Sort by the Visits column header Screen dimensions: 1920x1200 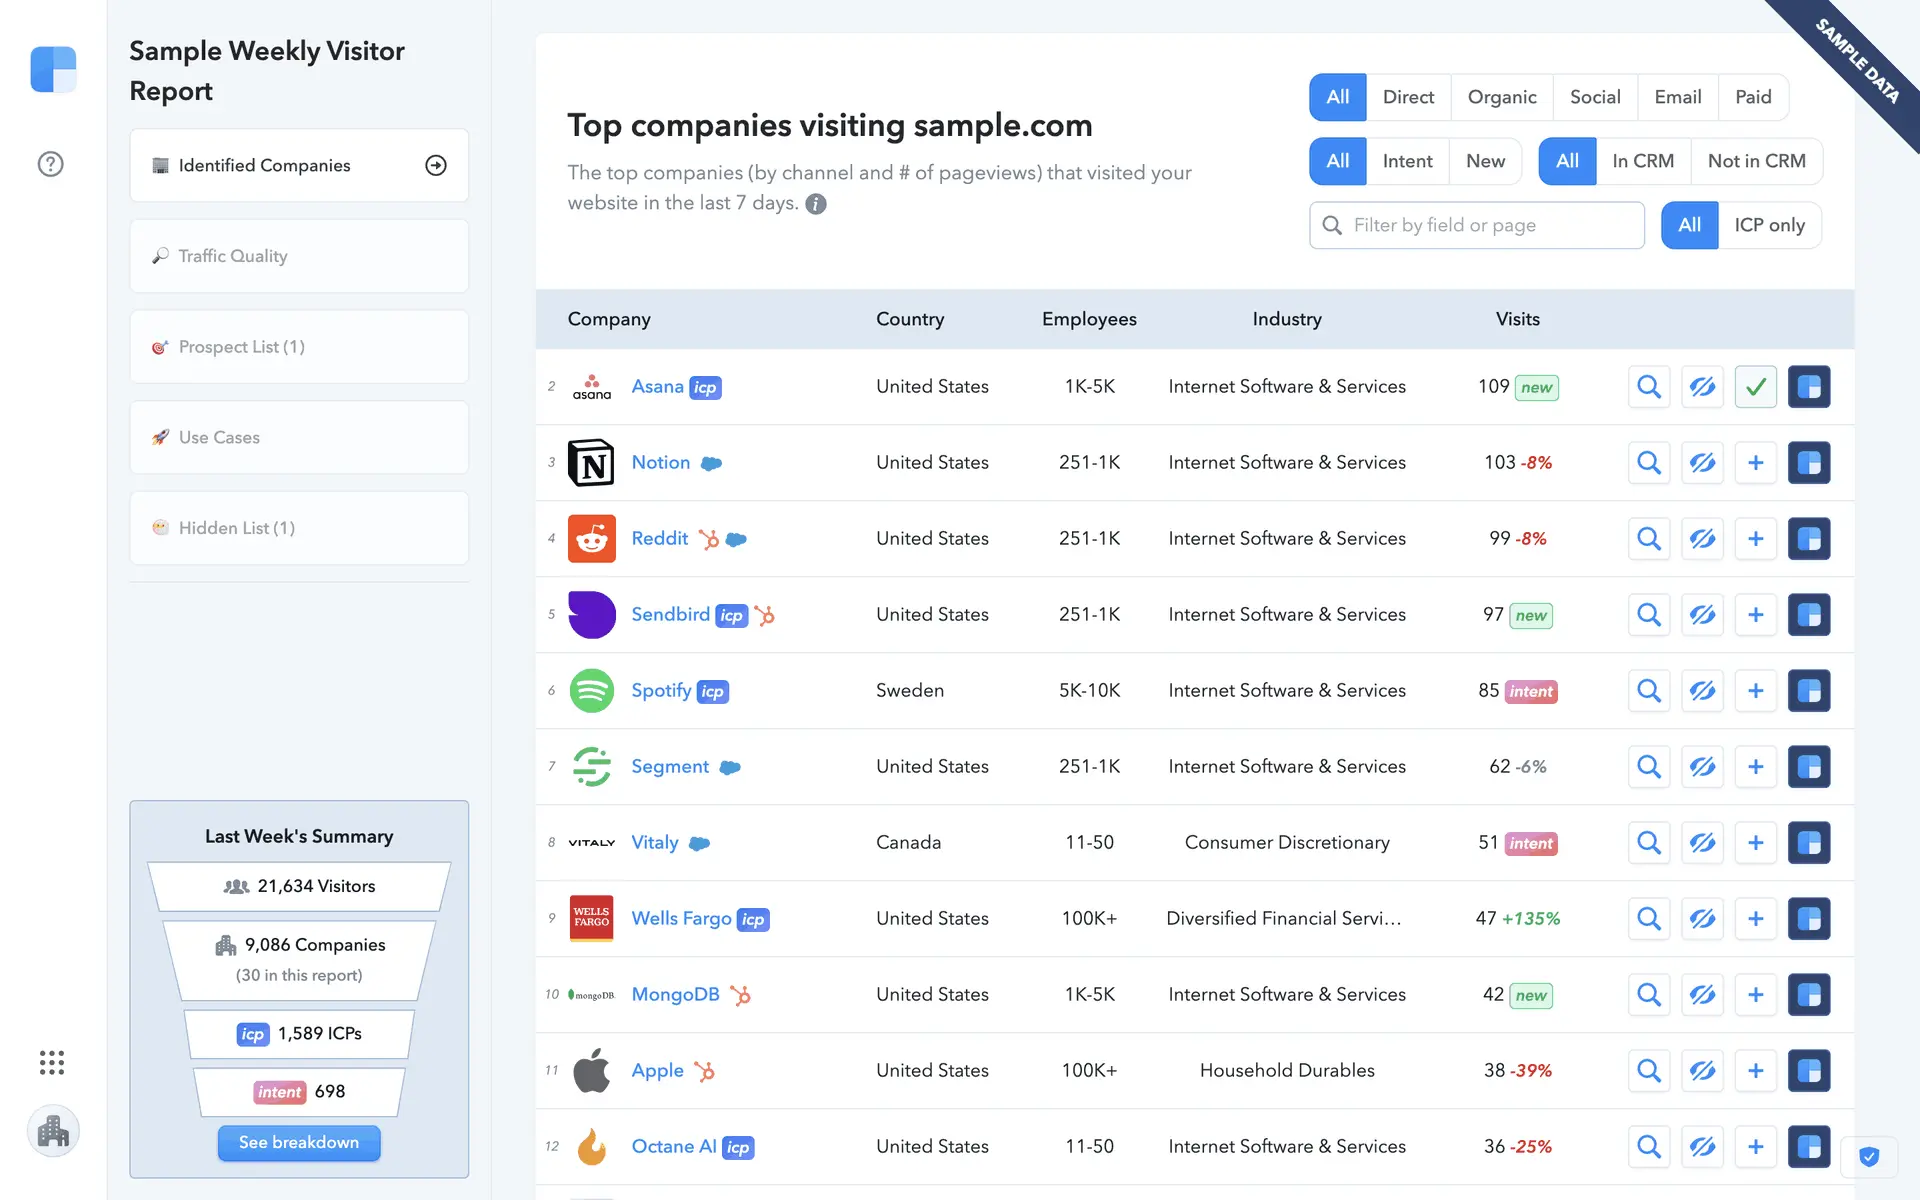click(1517, 319)
